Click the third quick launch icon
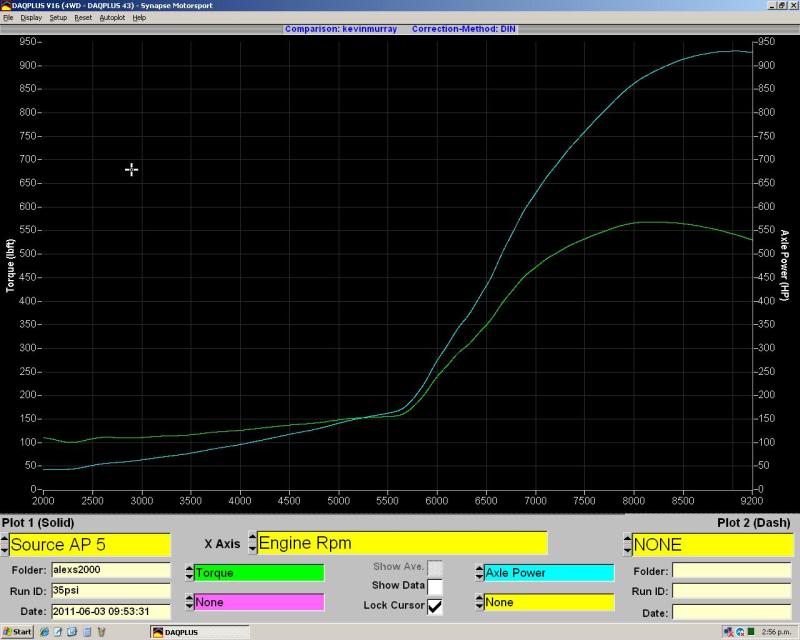 click(72, 632)
